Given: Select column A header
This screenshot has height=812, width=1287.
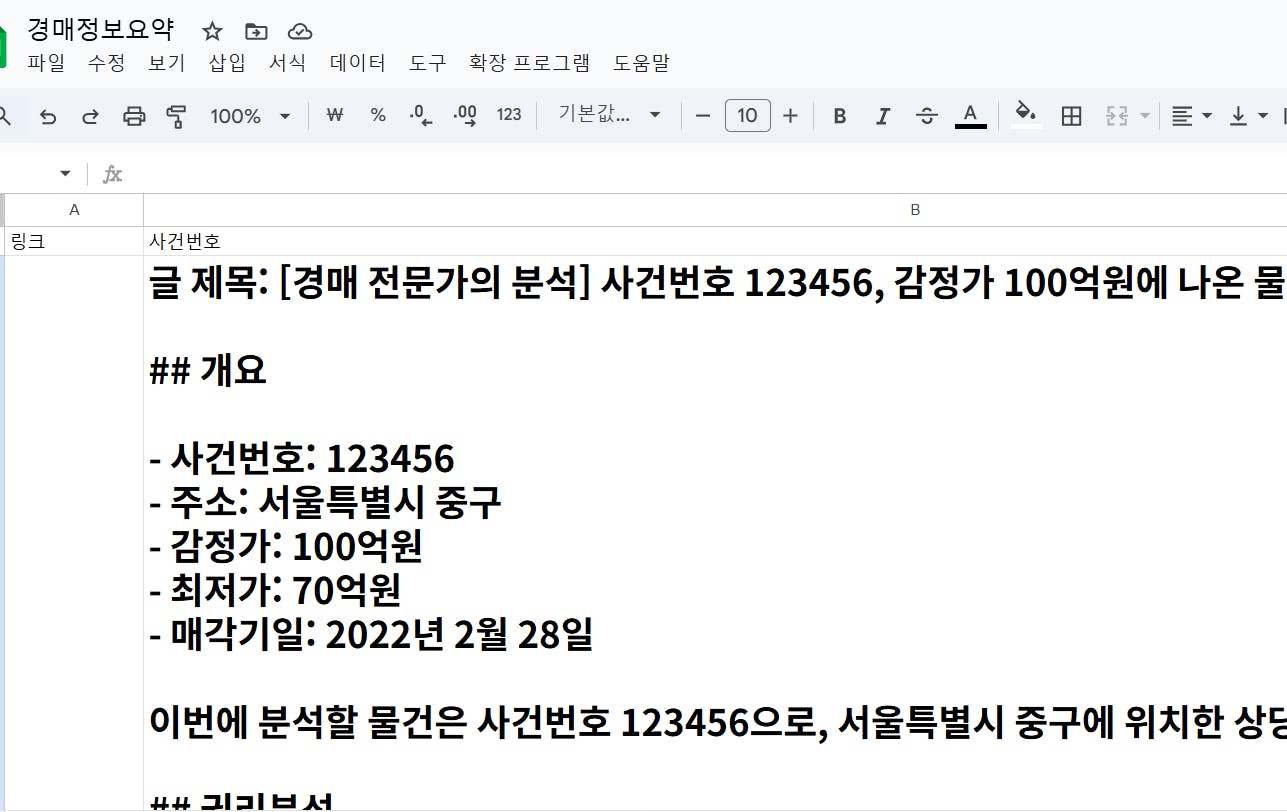Looking at the screenshot, I should tap(74, 210).
